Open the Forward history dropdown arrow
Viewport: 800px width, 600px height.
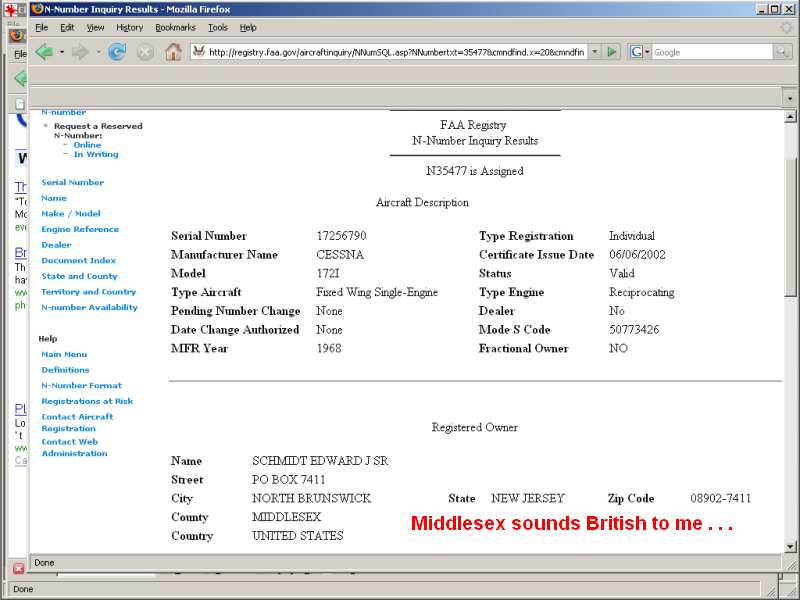click(x=98, y=52)
